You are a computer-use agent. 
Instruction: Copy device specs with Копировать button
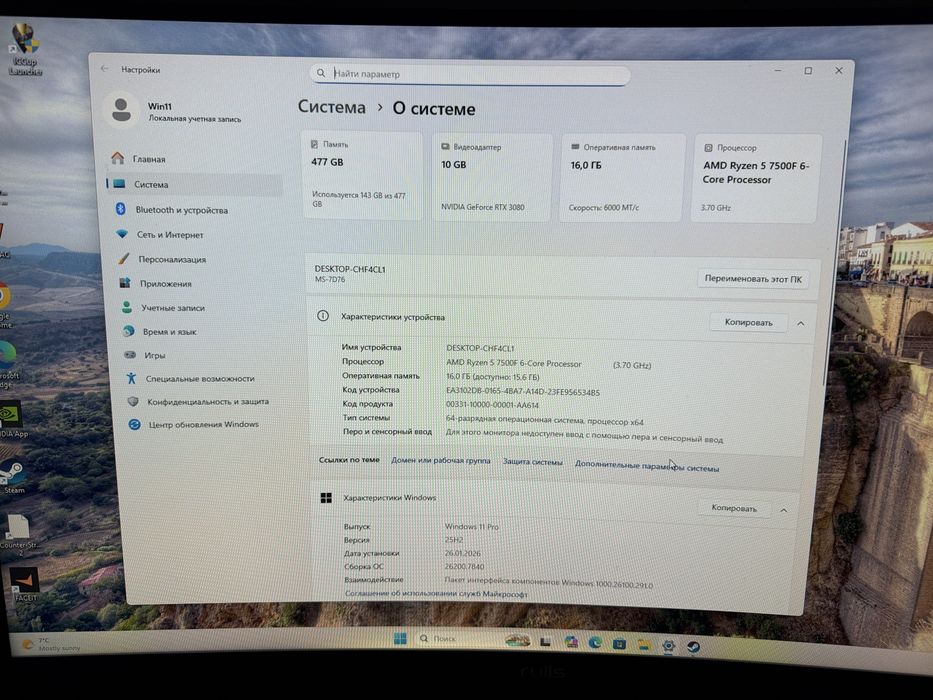click(749, 322)
